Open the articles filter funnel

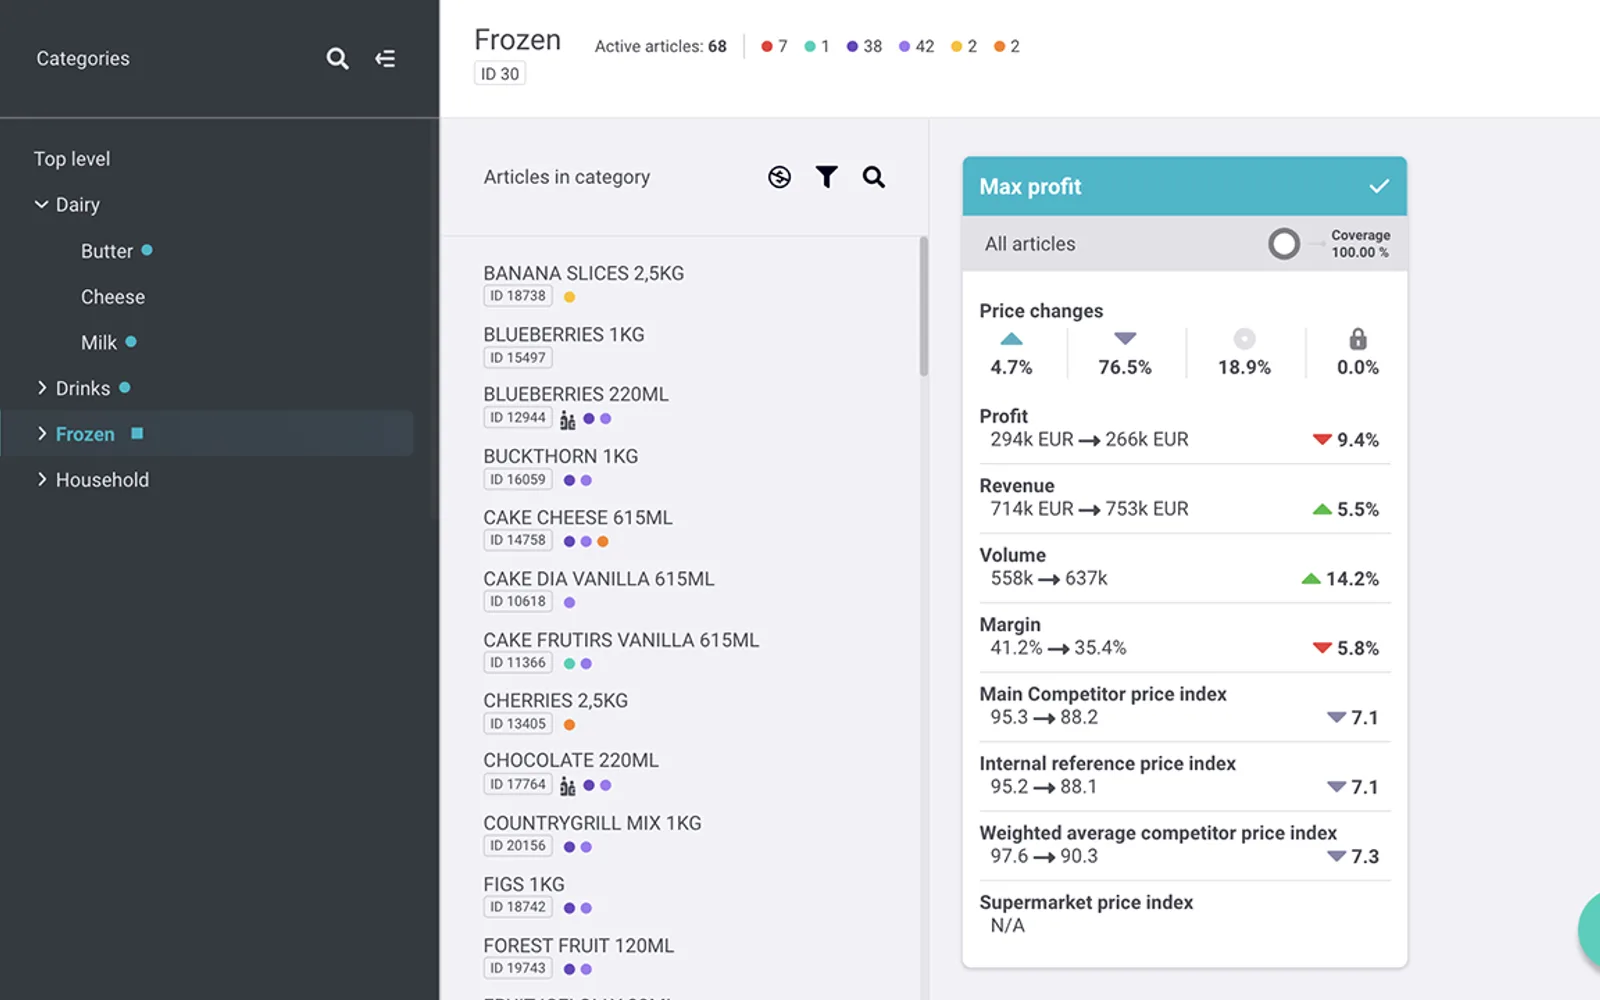pos(826,177)
